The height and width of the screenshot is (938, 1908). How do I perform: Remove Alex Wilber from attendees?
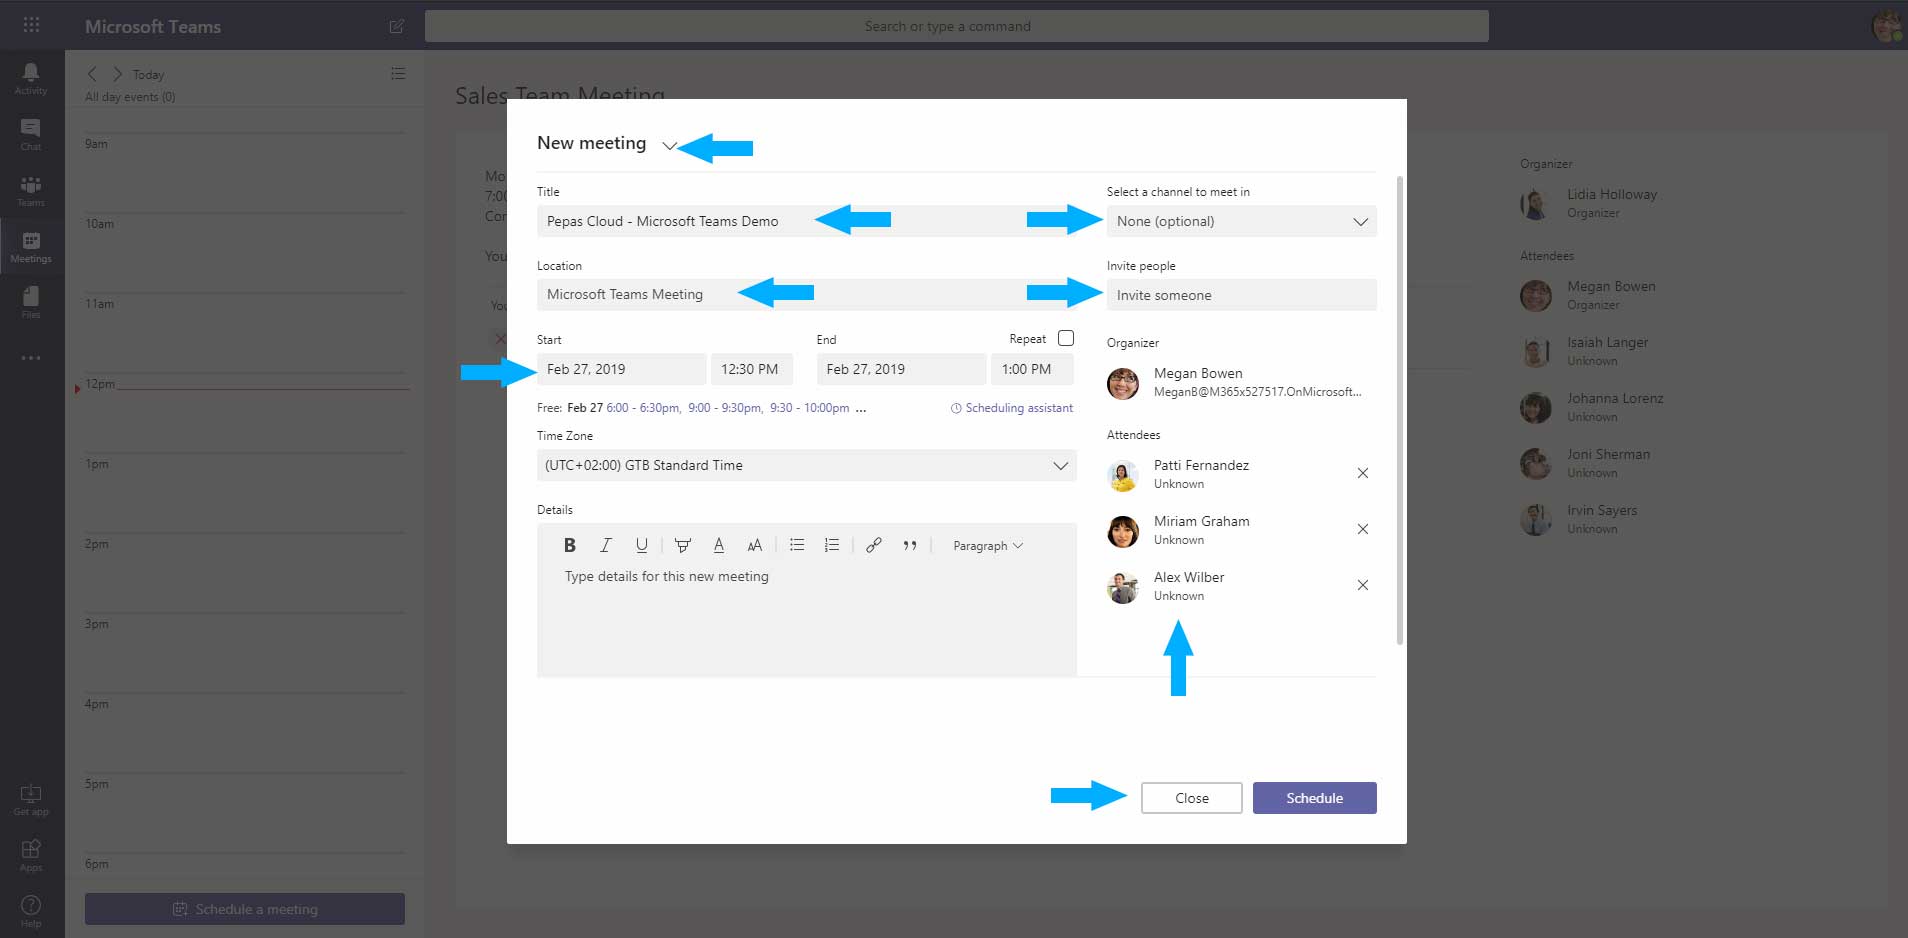(1362, 585)
